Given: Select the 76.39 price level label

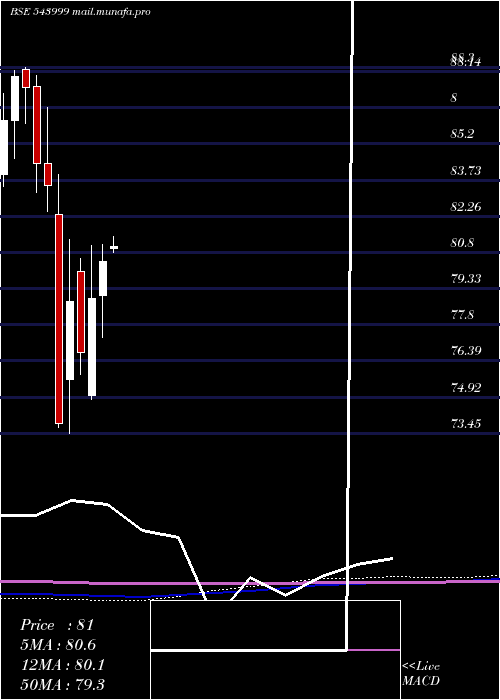Looking at the screenshot, I should [x=466, y=350].
